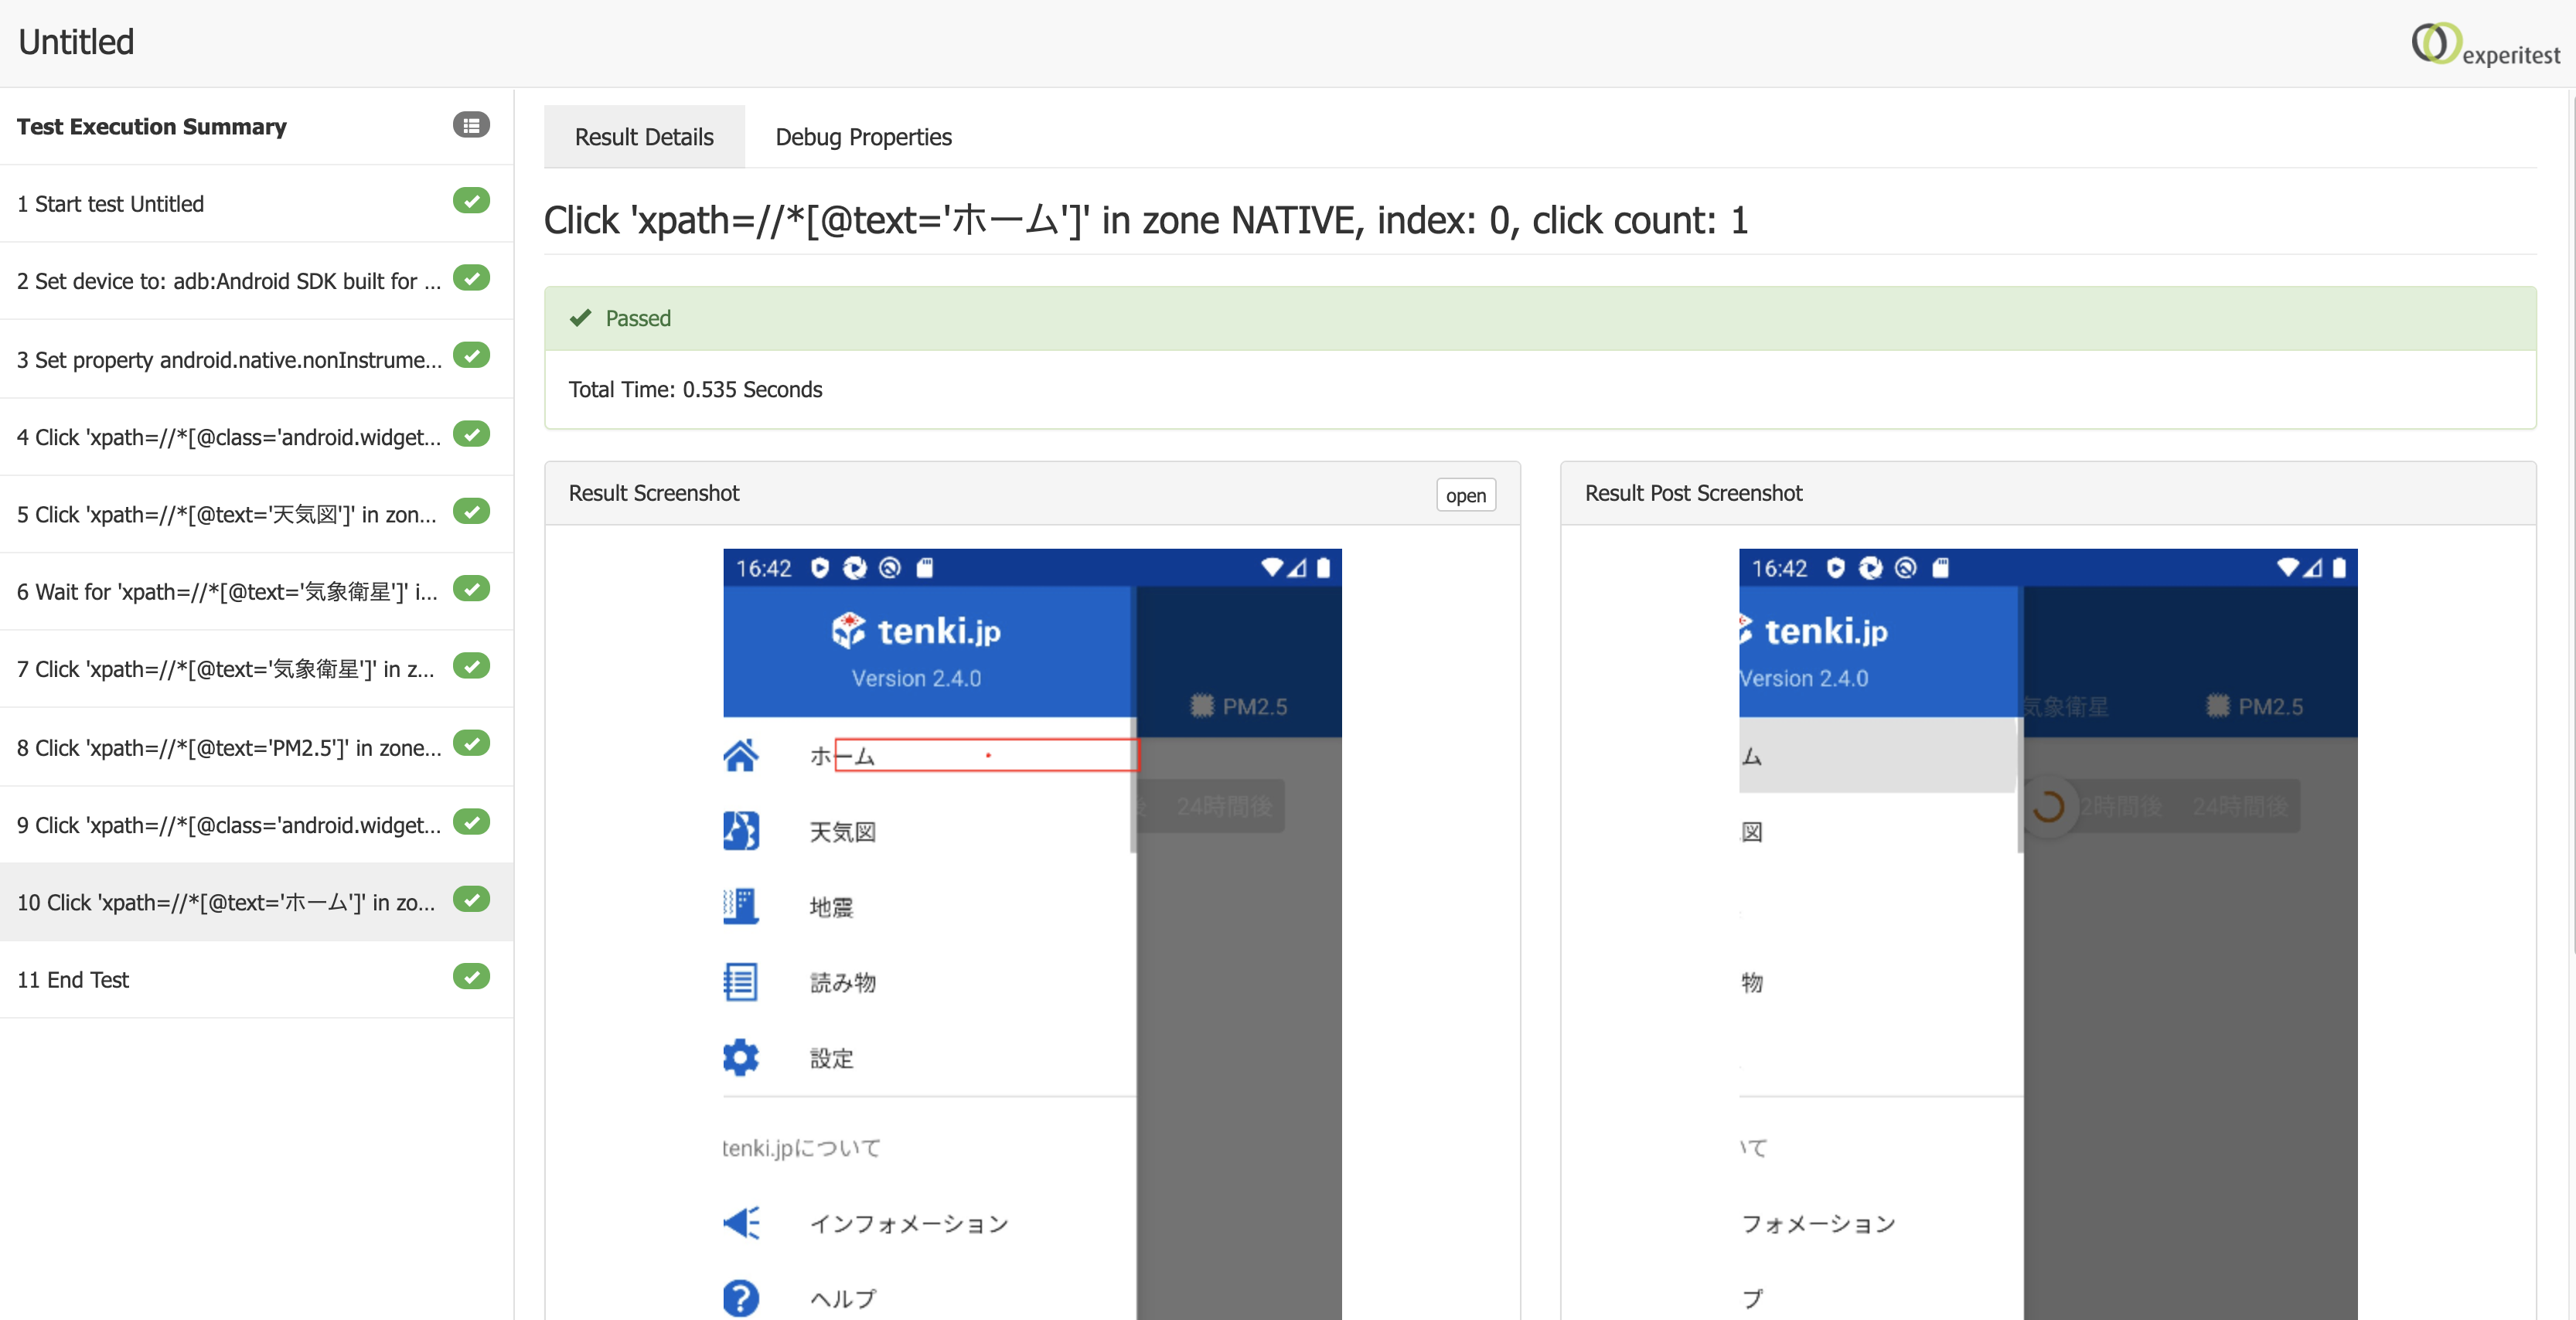Click the Untitled page title
Viewport: 2576px width, 1320px height.
tap(76, 42)
